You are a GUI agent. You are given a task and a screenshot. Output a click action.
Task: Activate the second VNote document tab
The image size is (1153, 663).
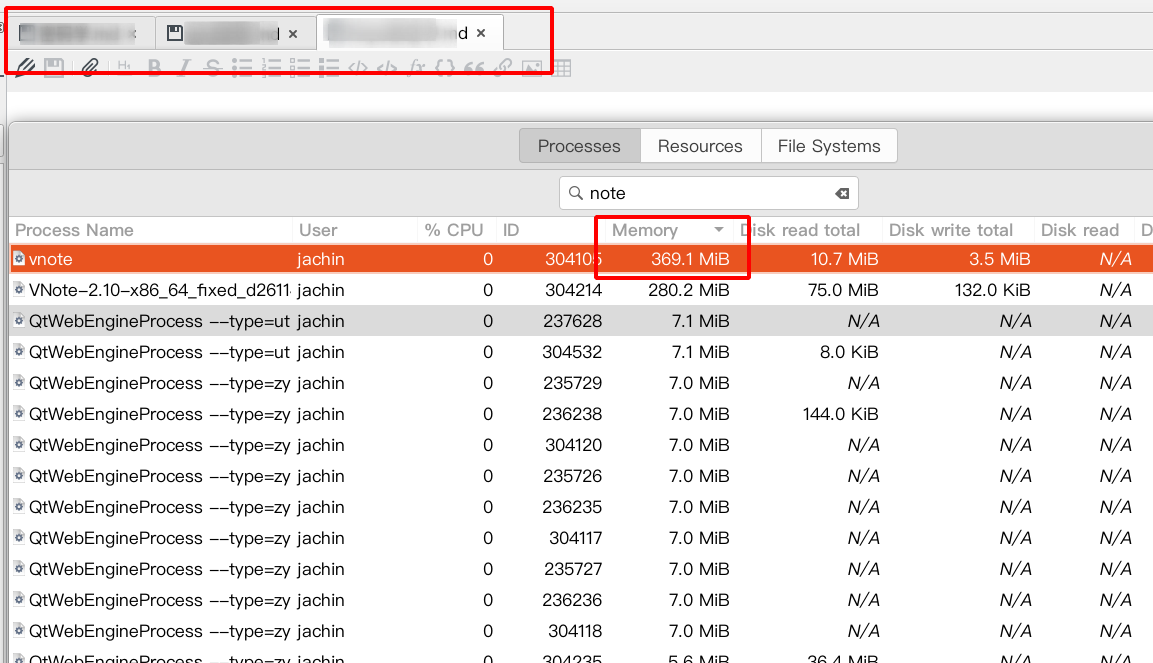click(235, 33)
